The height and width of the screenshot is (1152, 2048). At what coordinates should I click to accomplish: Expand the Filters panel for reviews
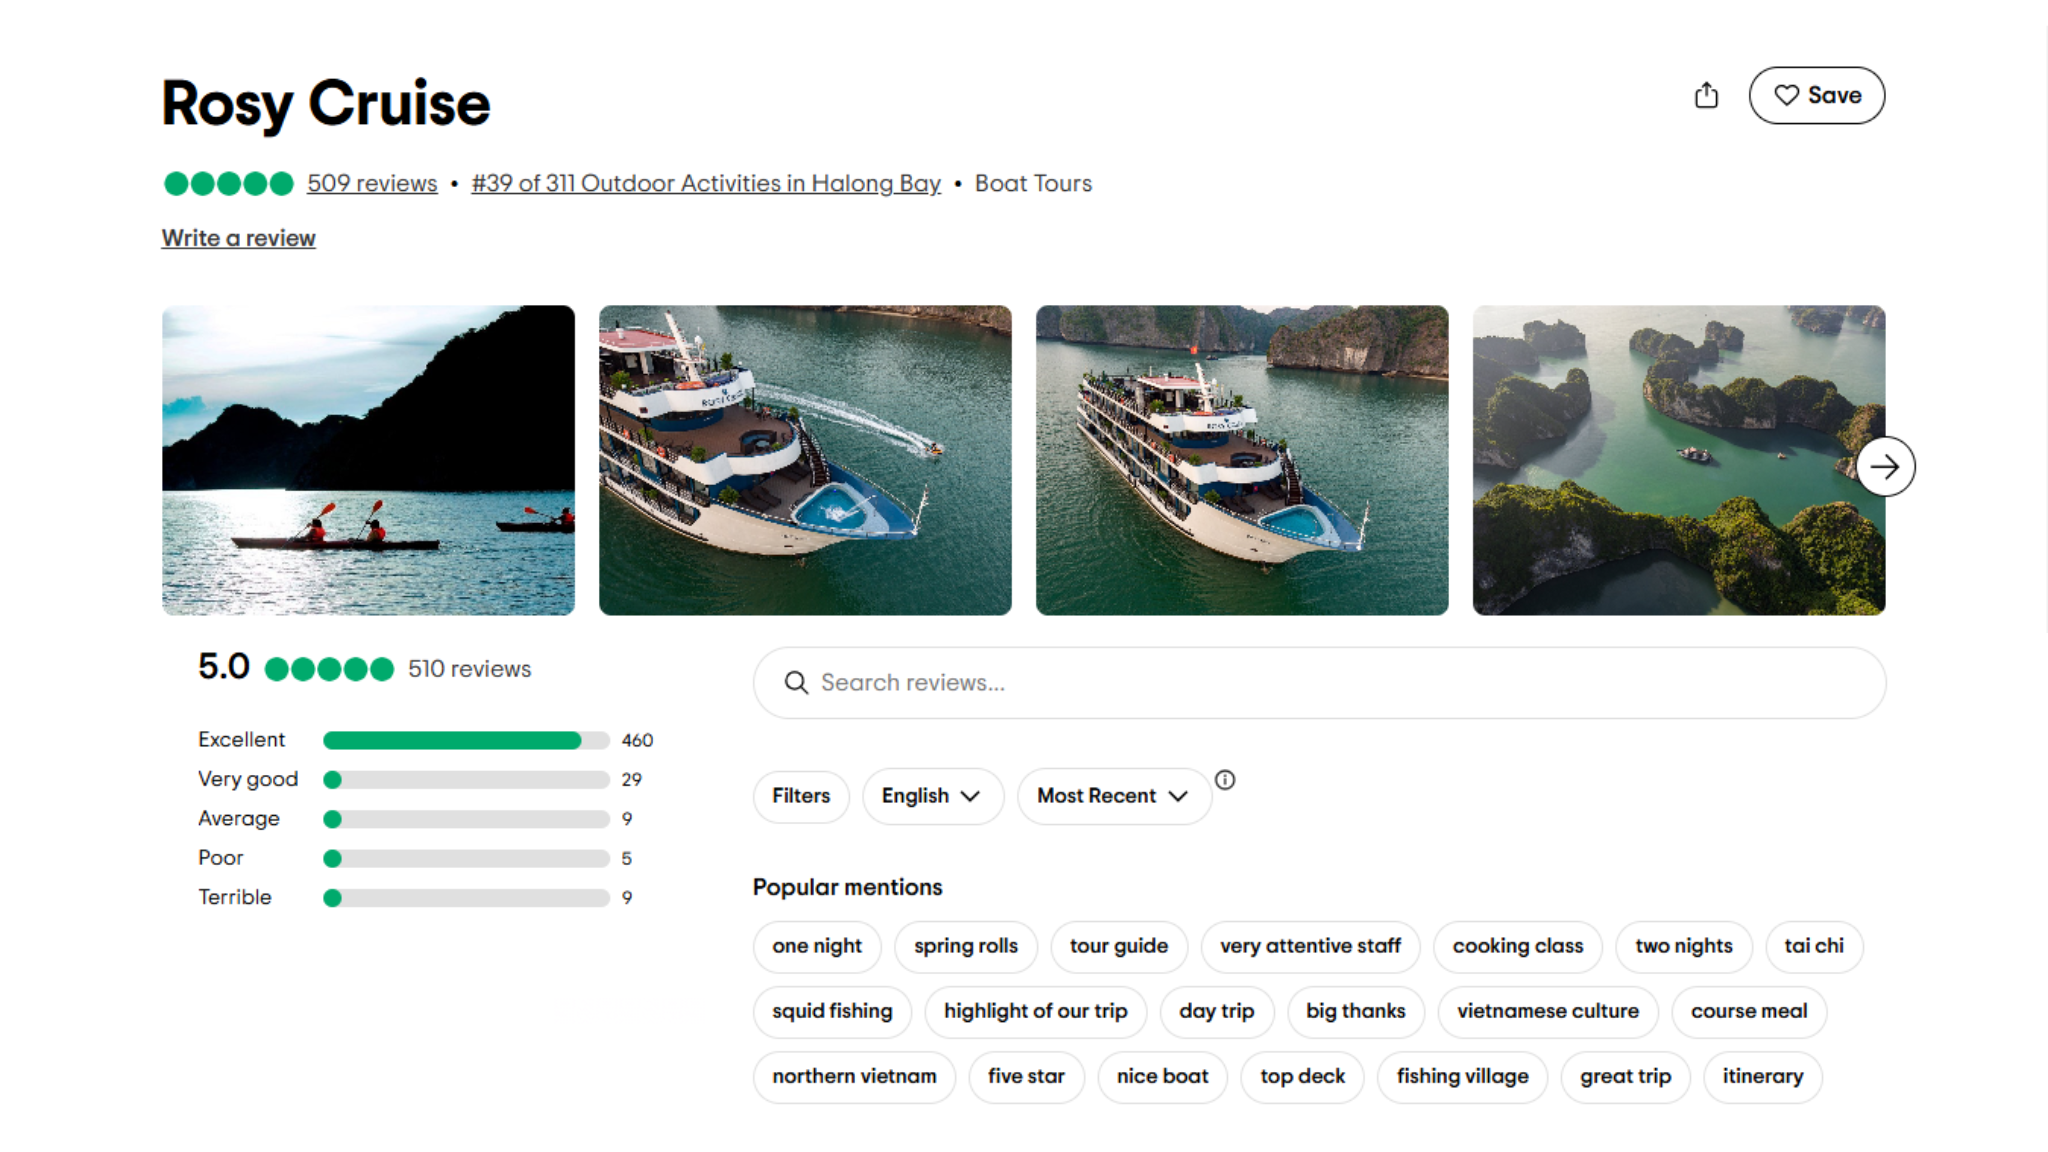point(800,796)
